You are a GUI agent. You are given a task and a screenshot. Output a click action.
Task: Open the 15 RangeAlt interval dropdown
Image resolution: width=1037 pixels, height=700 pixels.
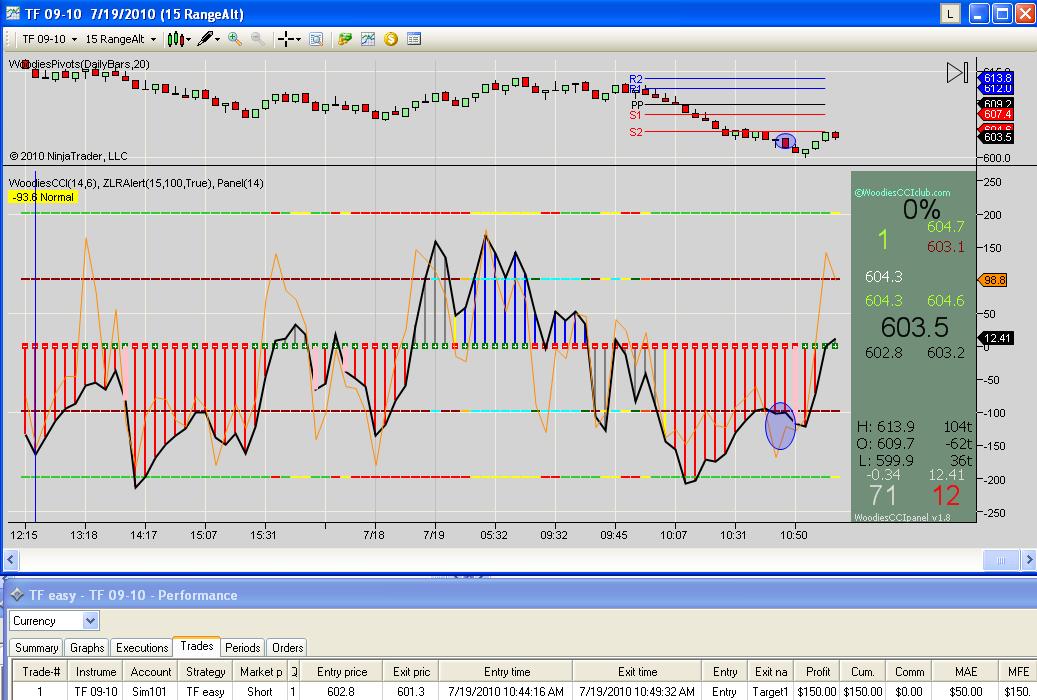120,39
